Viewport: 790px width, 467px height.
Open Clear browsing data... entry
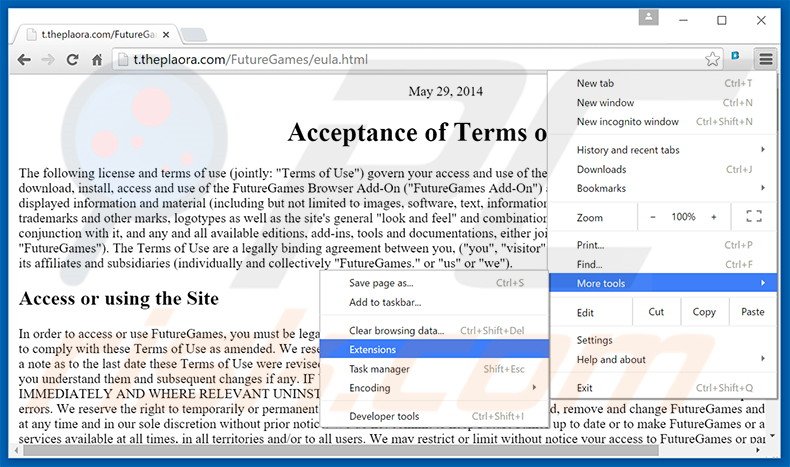[x=434, y=330]
